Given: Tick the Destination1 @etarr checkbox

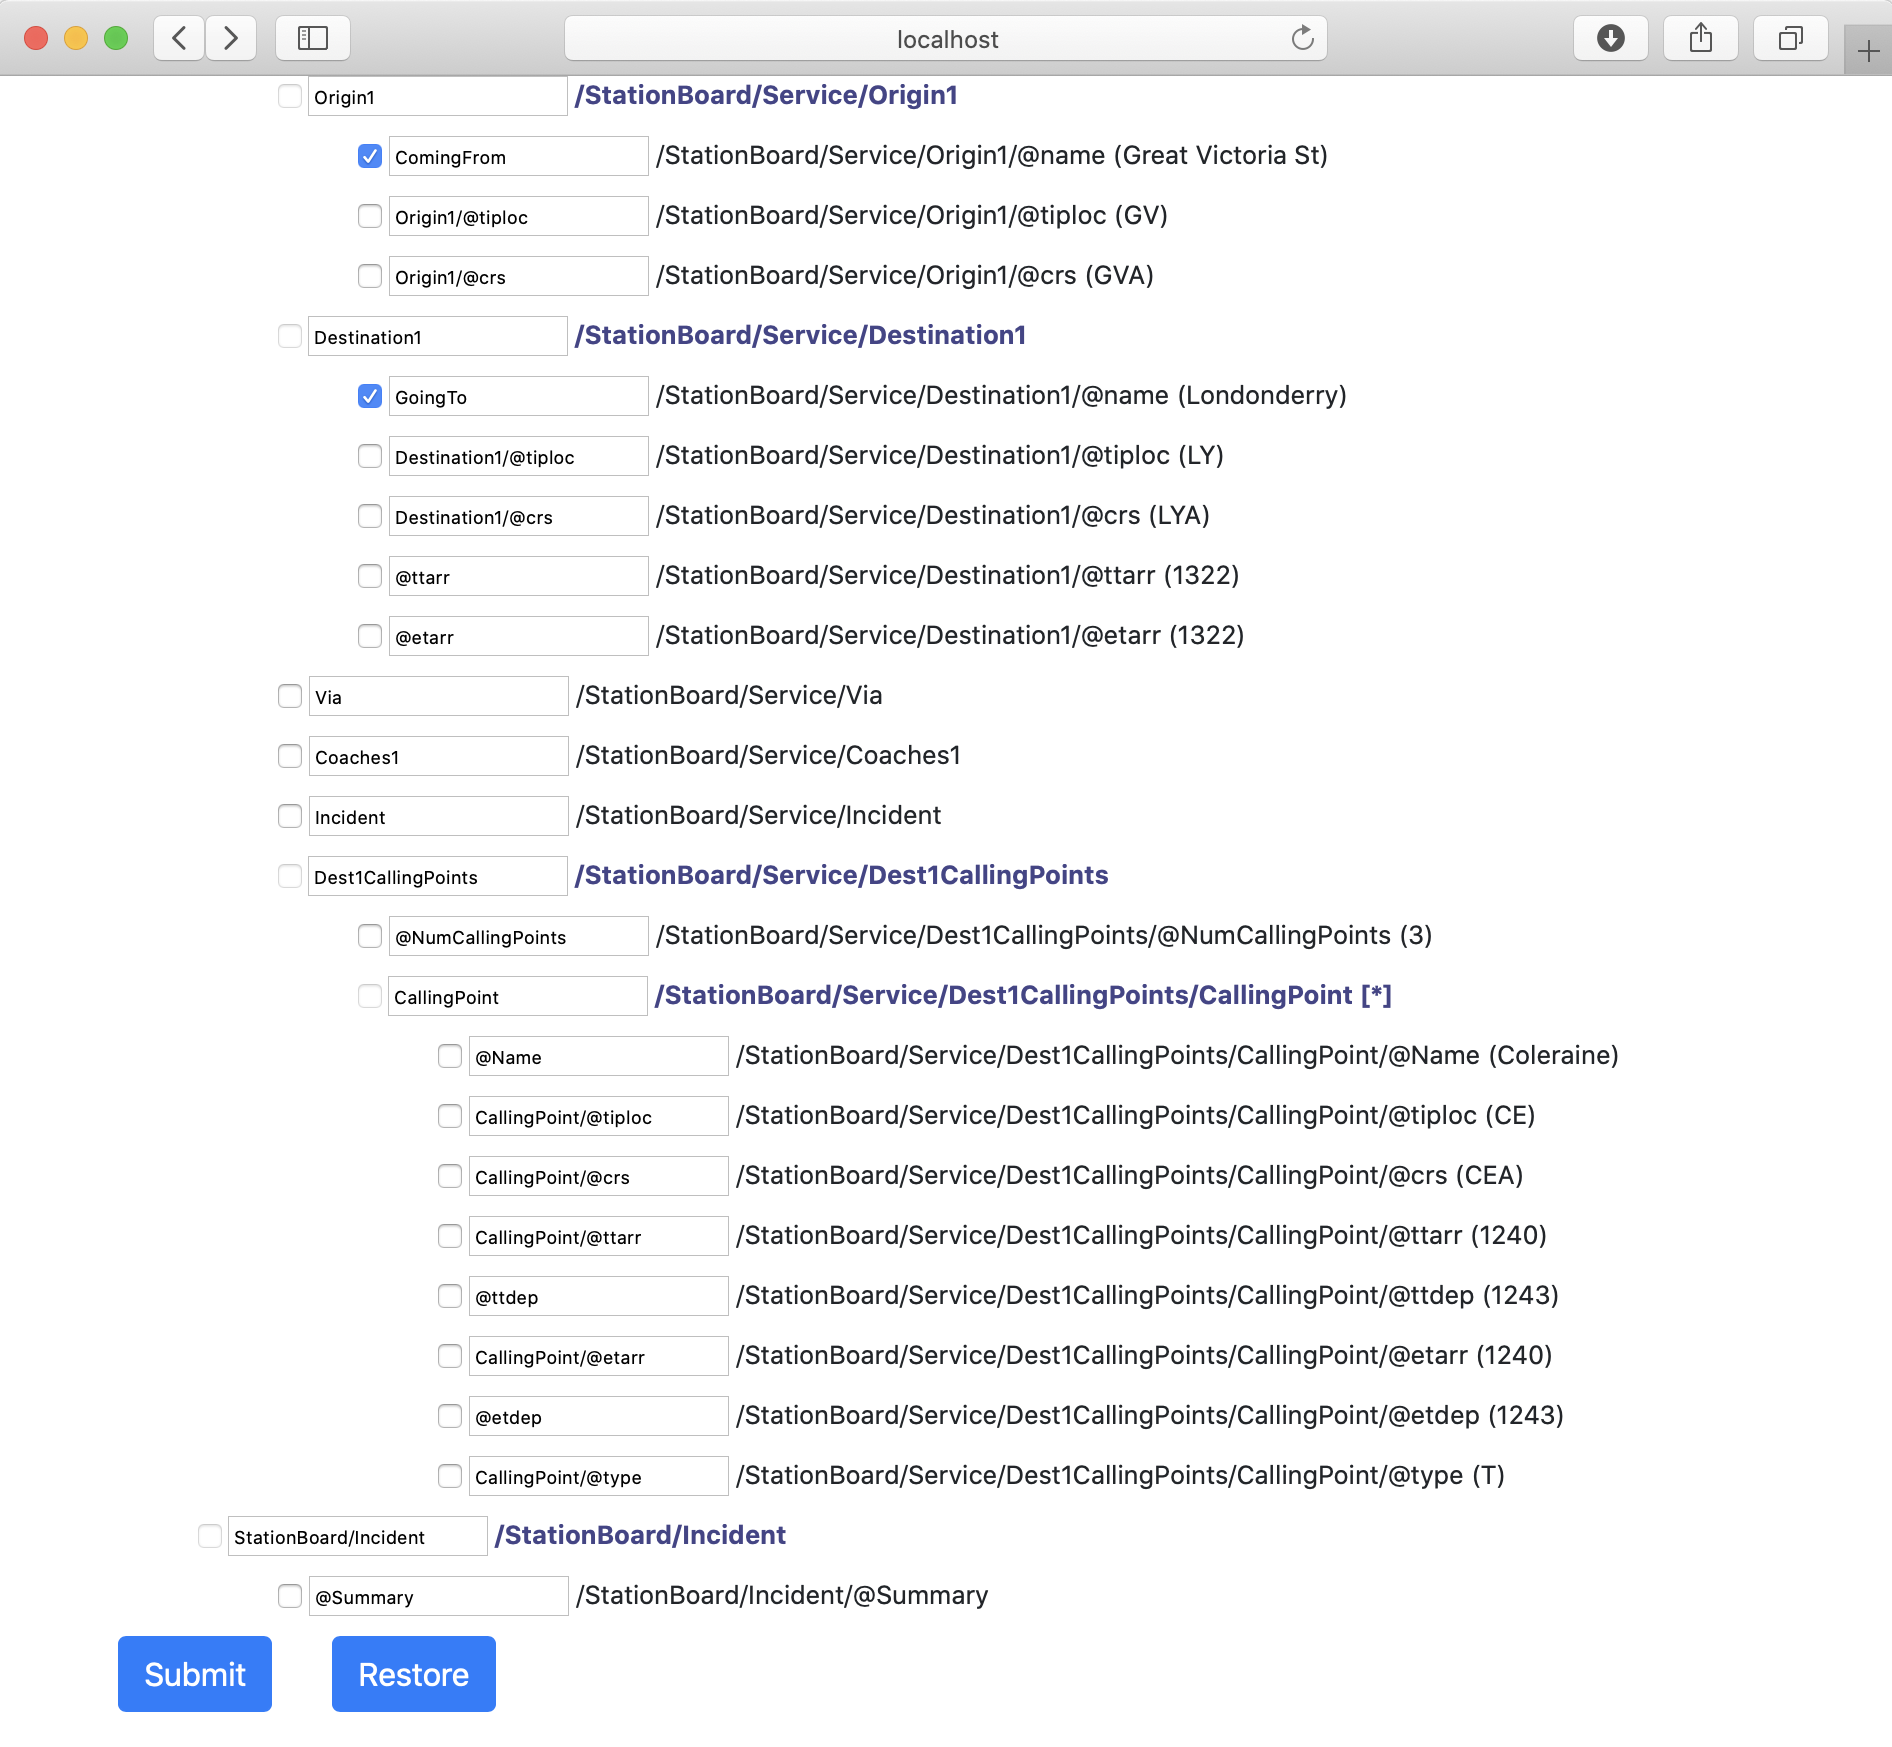Looking at the screenshot, I should click(x=370, y=636).
